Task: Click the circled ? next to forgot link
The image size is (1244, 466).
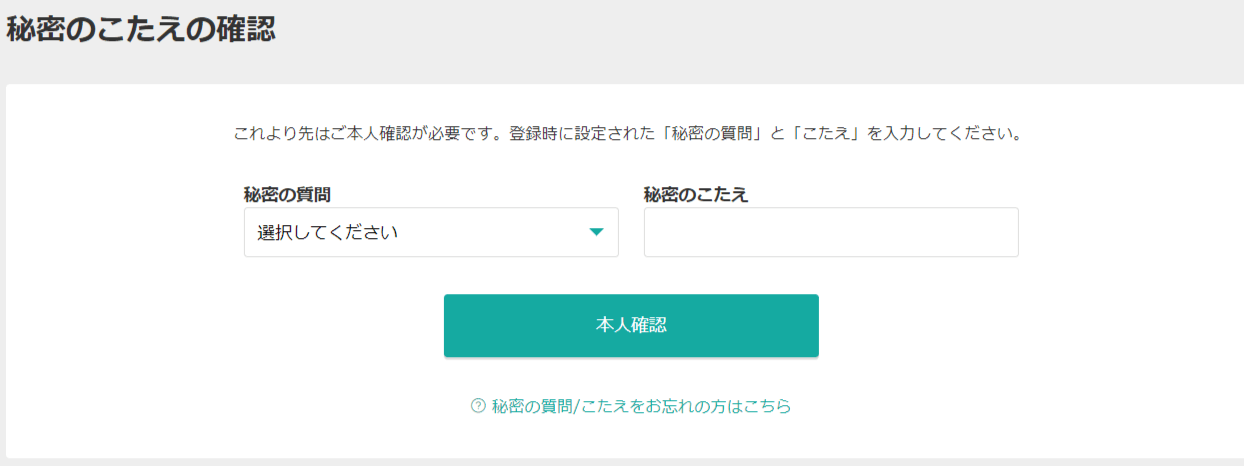Action: click(x=478, y=407)
